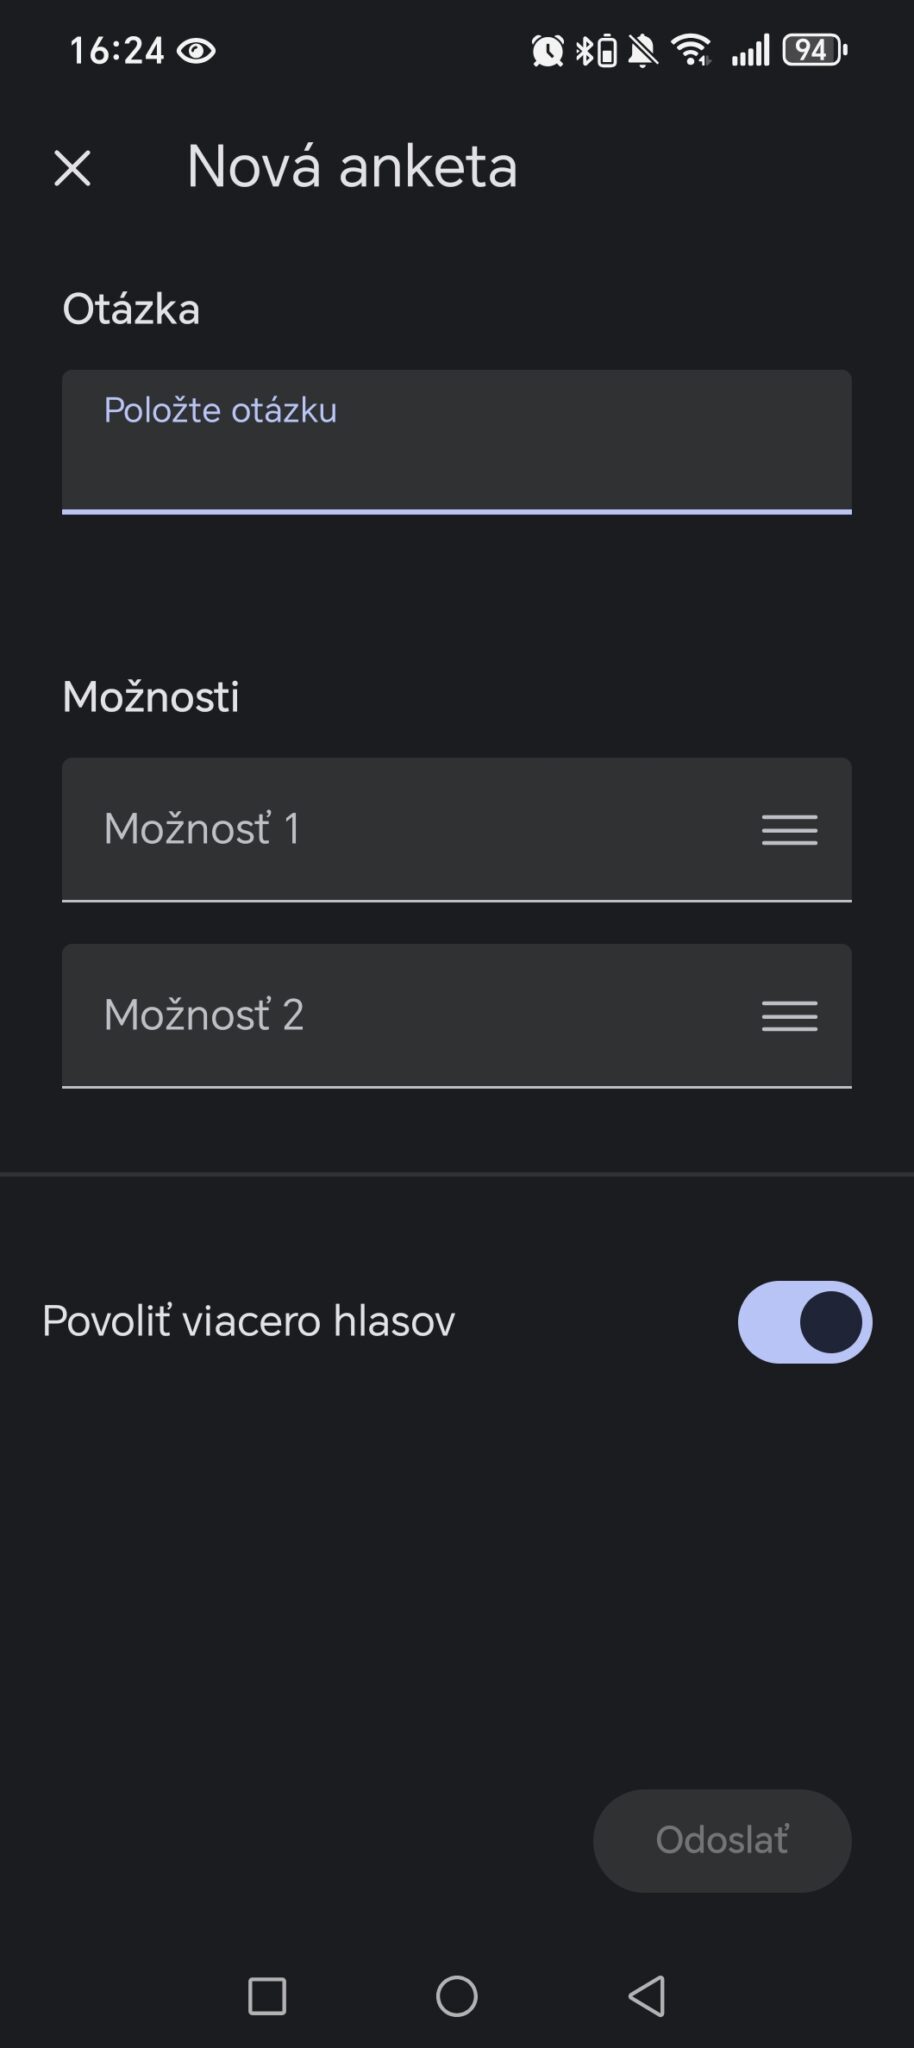Close the Nová anketa screen
Image resolution: width=914 pixels, height=2048 pixels.
(x=72, y=168)
